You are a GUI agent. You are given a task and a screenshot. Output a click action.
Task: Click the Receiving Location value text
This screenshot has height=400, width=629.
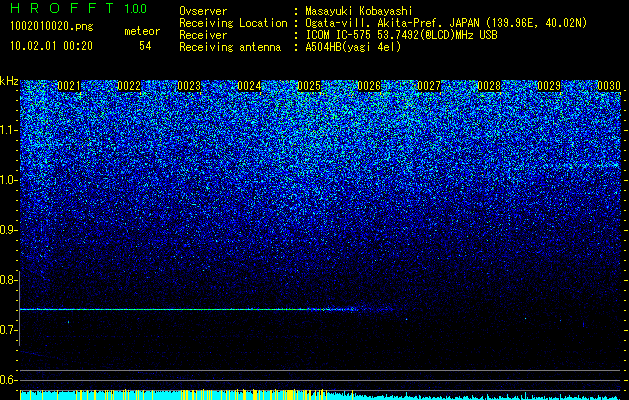pyautogui.click(x=444, y=23)
